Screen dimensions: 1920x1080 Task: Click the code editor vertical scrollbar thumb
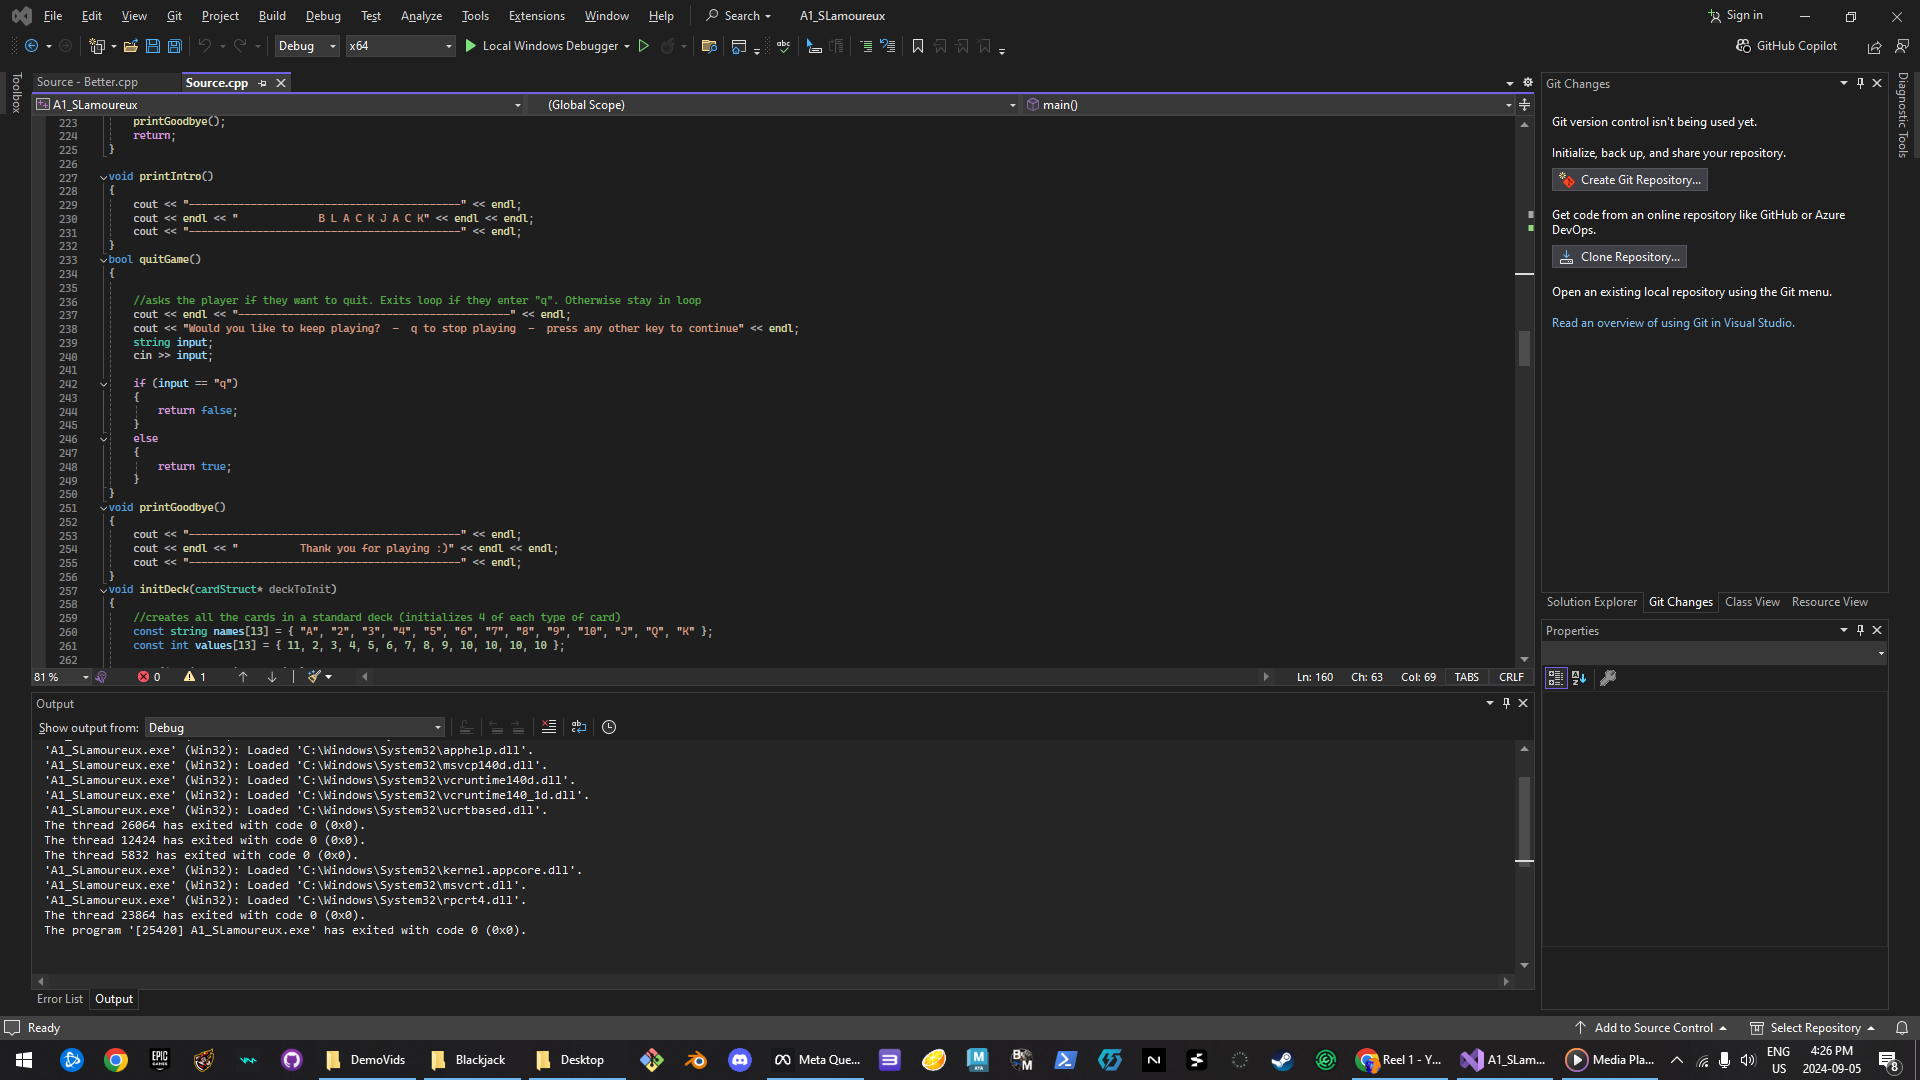coord(1524,348)
